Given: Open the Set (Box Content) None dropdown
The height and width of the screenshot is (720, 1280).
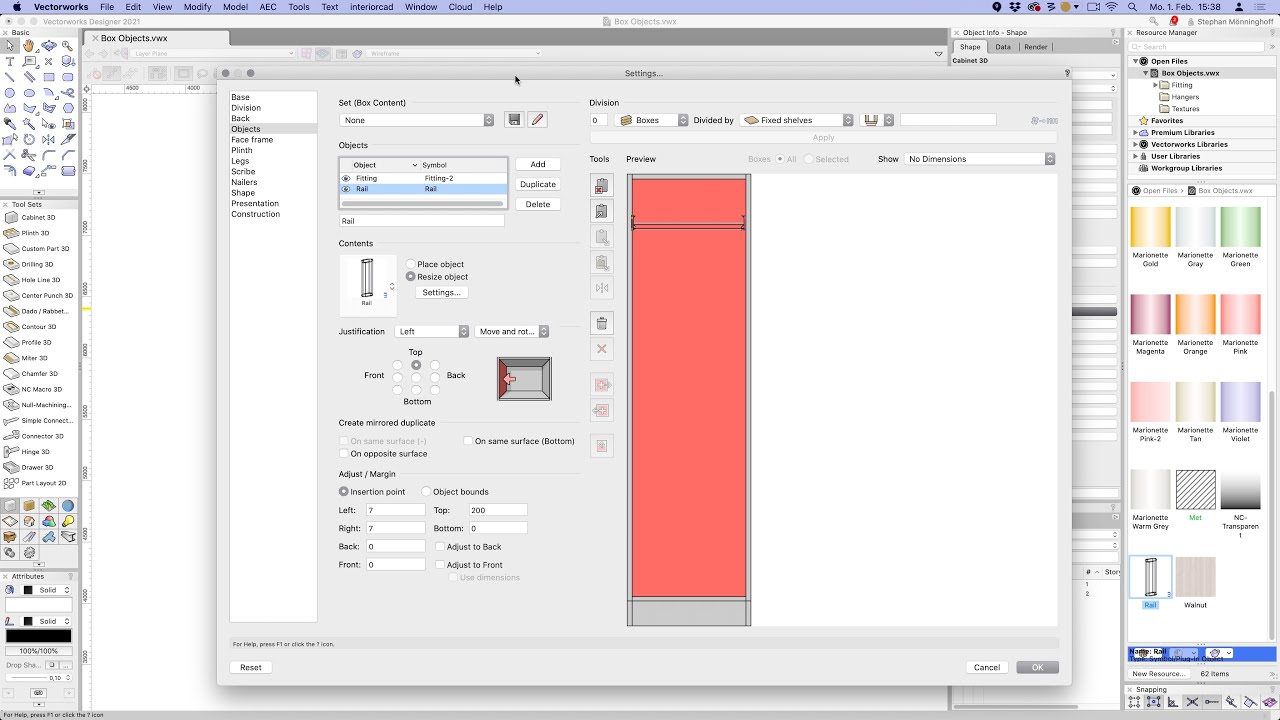Looking at the screenshot, I should point(417,120).
